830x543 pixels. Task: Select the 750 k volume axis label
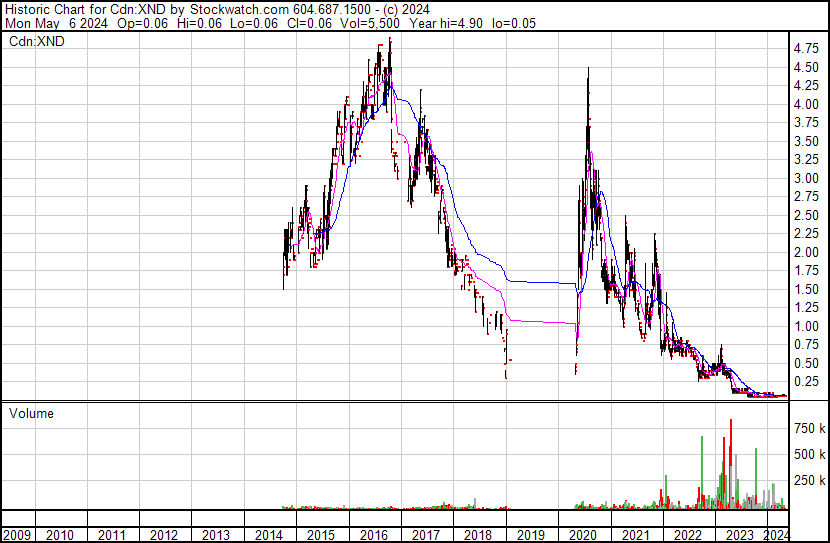pyautogui.click(x=808, y=428)
